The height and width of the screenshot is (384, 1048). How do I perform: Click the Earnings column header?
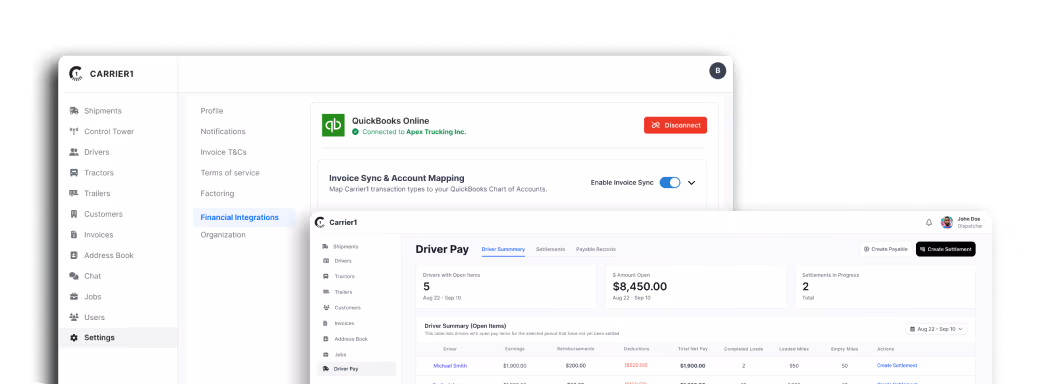pos(515,349)
